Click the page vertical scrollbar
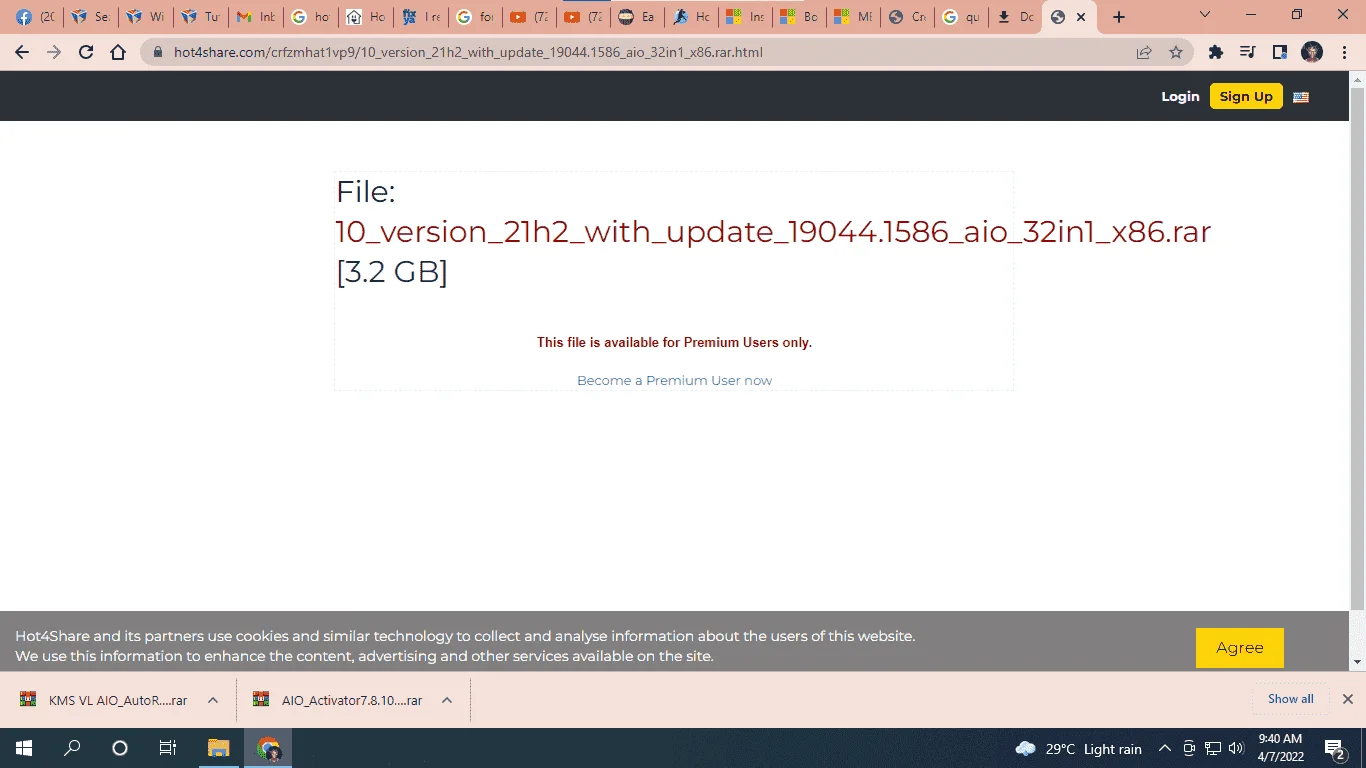This screenshot has height=768, width=1366. click(x=1357, y=350)
